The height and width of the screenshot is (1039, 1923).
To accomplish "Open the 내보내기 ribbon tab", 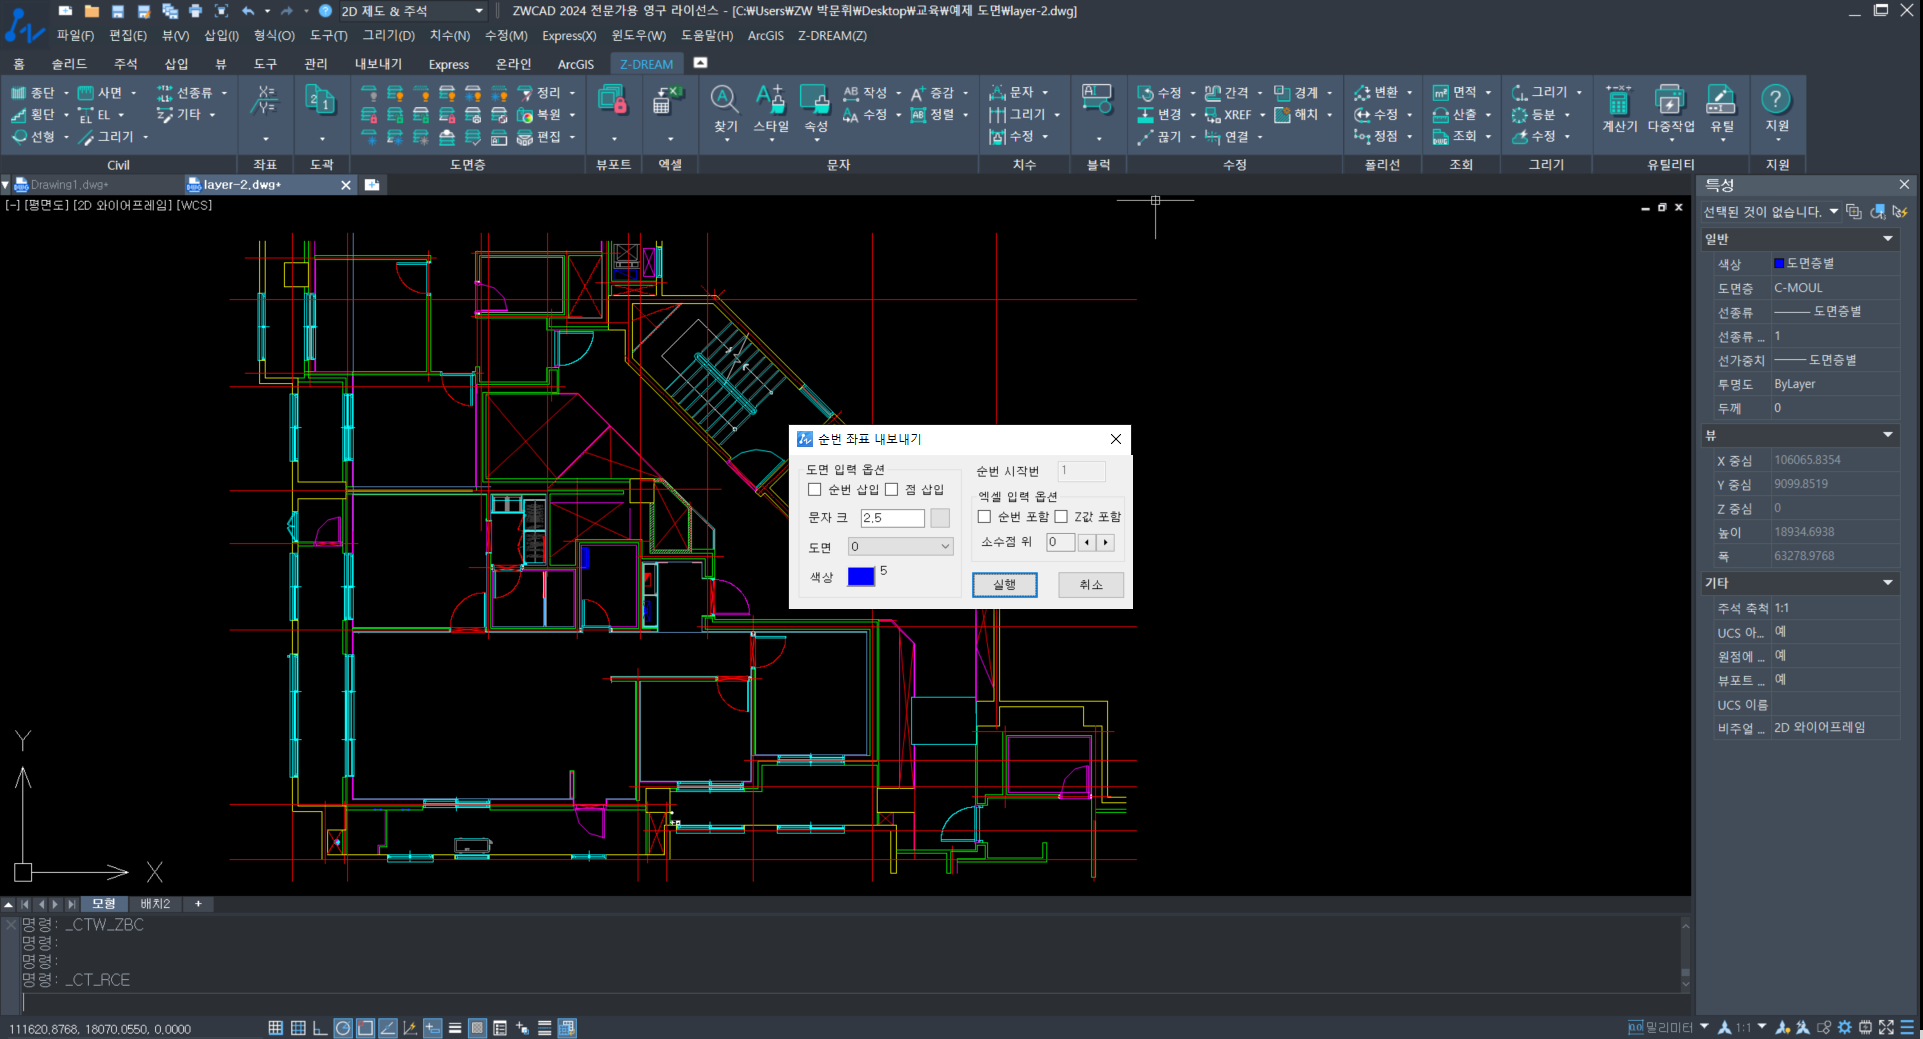I will pyautogui.click(x=378, y=64).
